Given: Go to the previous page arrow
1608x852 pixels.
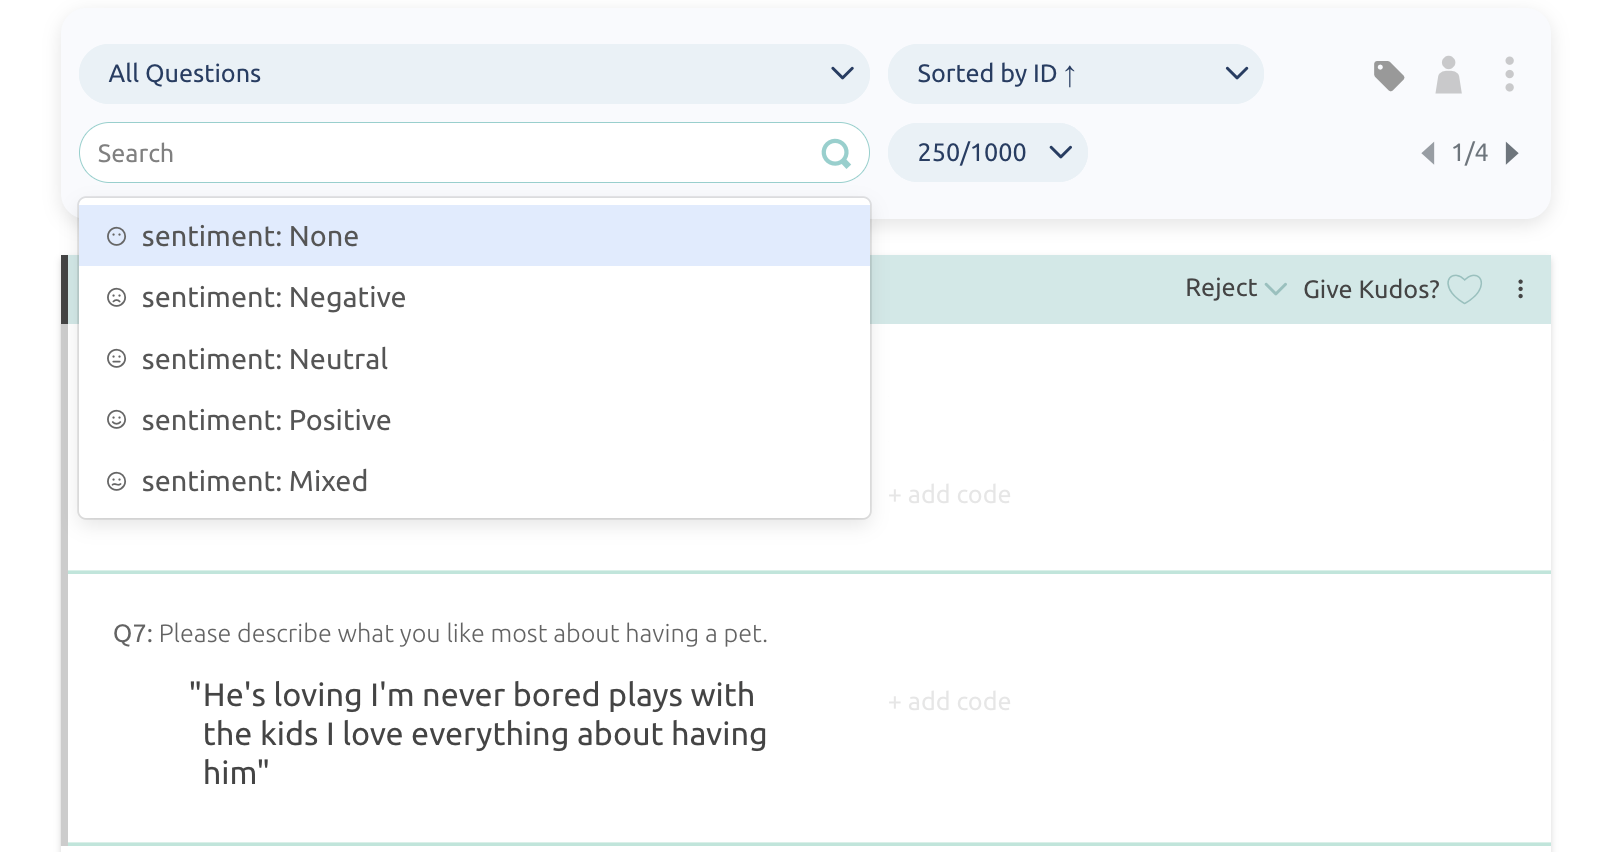Looking at the screenshot, I should click(1428, 153).
